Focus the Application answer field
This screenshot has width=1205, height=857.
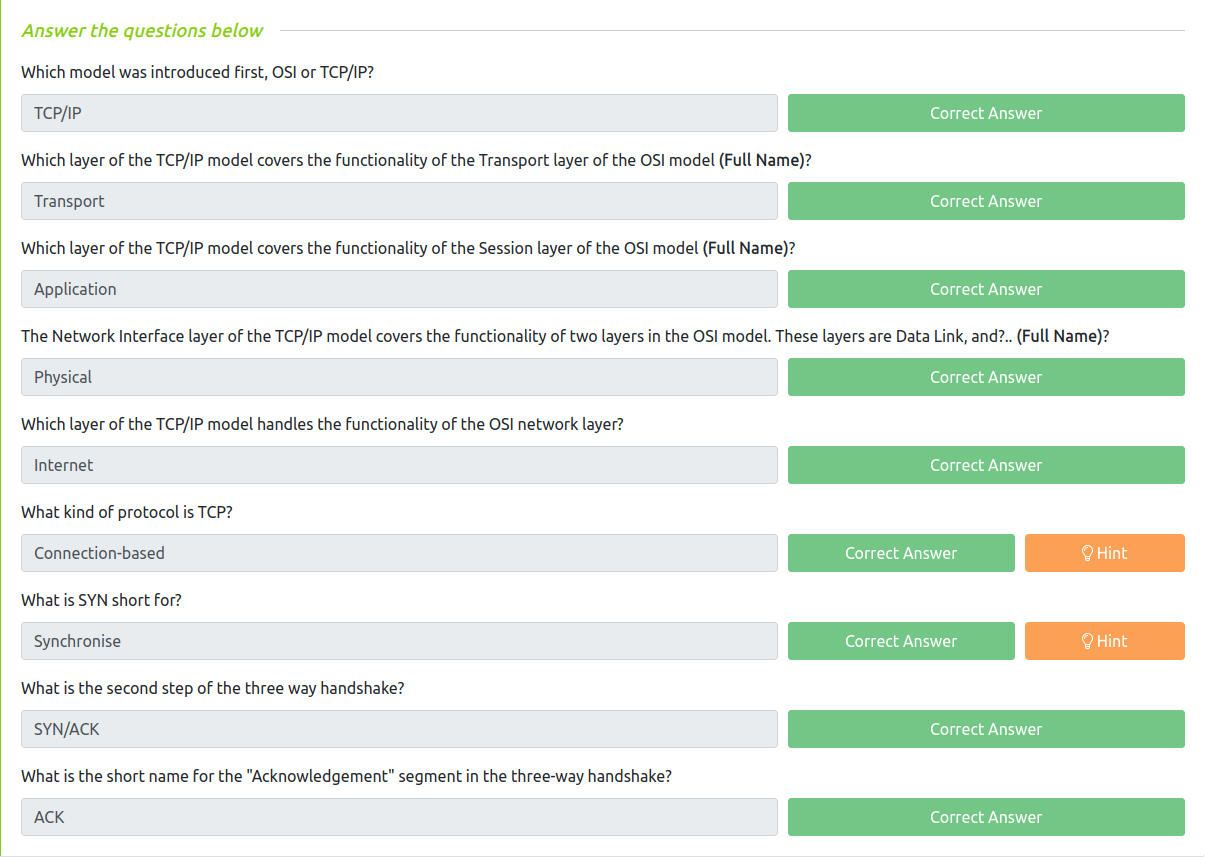pyautogui.click(x=399, y=289)
